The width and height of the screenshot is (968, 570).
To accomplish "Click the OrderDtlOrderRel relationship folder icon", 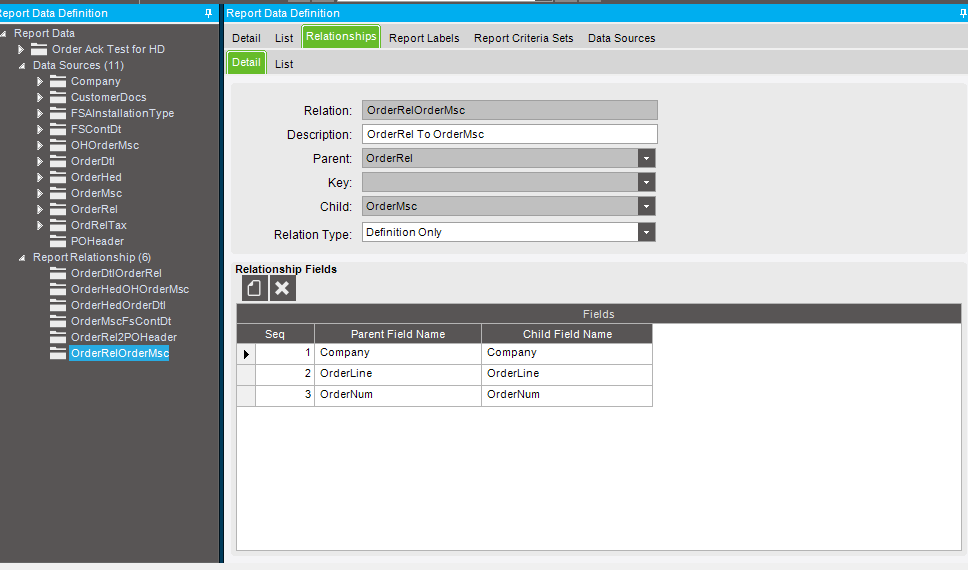I will [x=58, y=274].
